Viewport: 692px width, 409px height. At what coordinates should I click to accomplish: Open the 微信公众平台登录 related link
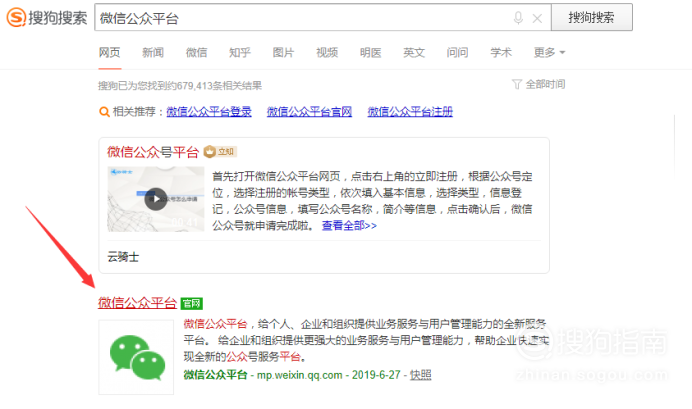click(x=209, y=112)
